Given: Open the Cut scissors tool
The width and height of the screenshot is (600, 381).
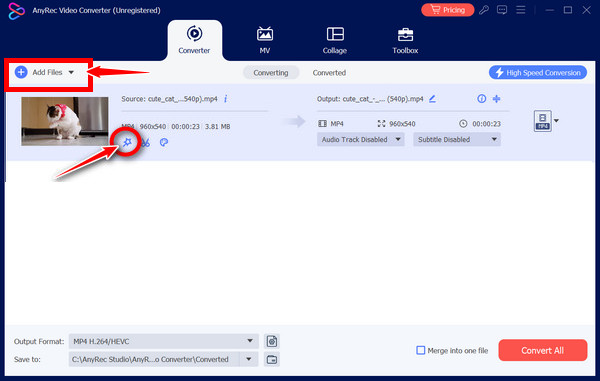Looking at the screenshot, I should coord(146,143).
